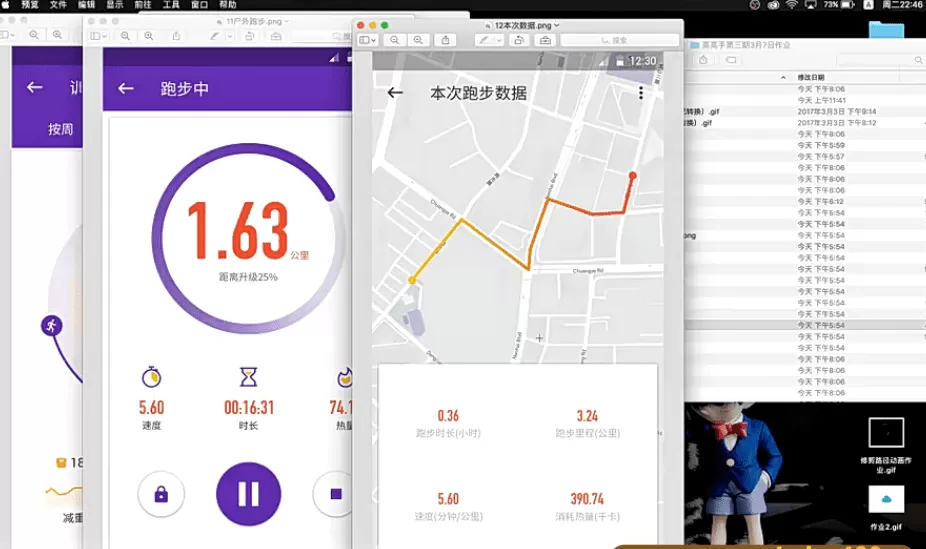Screen dimensions: 926x549
Task: Open sidebar view menu in 11户外跑步.png window
Action: coord(98,36)
